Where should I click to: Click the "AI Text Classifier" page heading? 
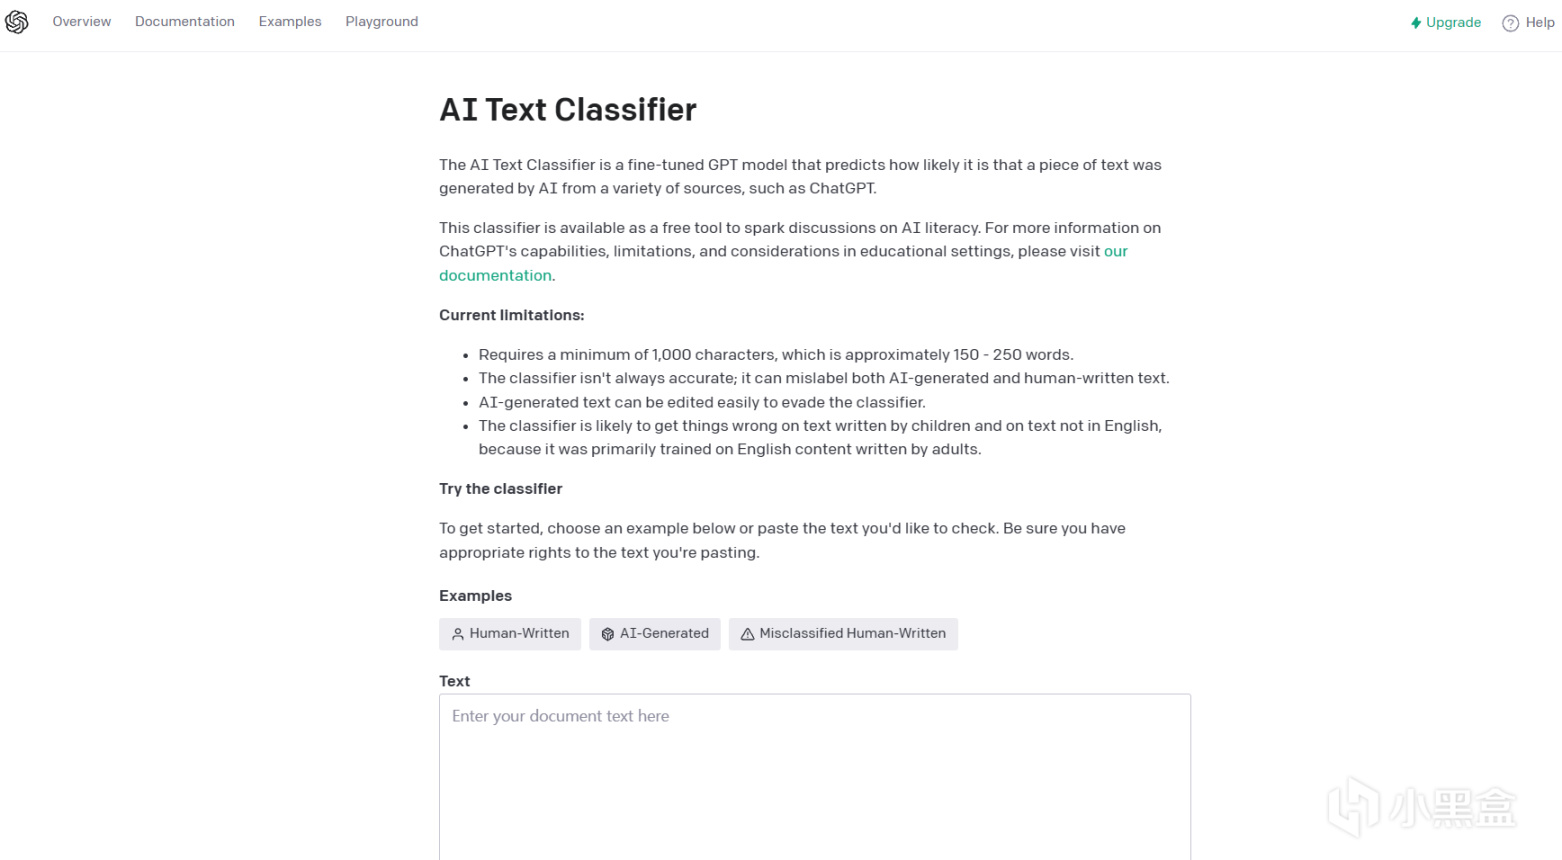[568, 110]
